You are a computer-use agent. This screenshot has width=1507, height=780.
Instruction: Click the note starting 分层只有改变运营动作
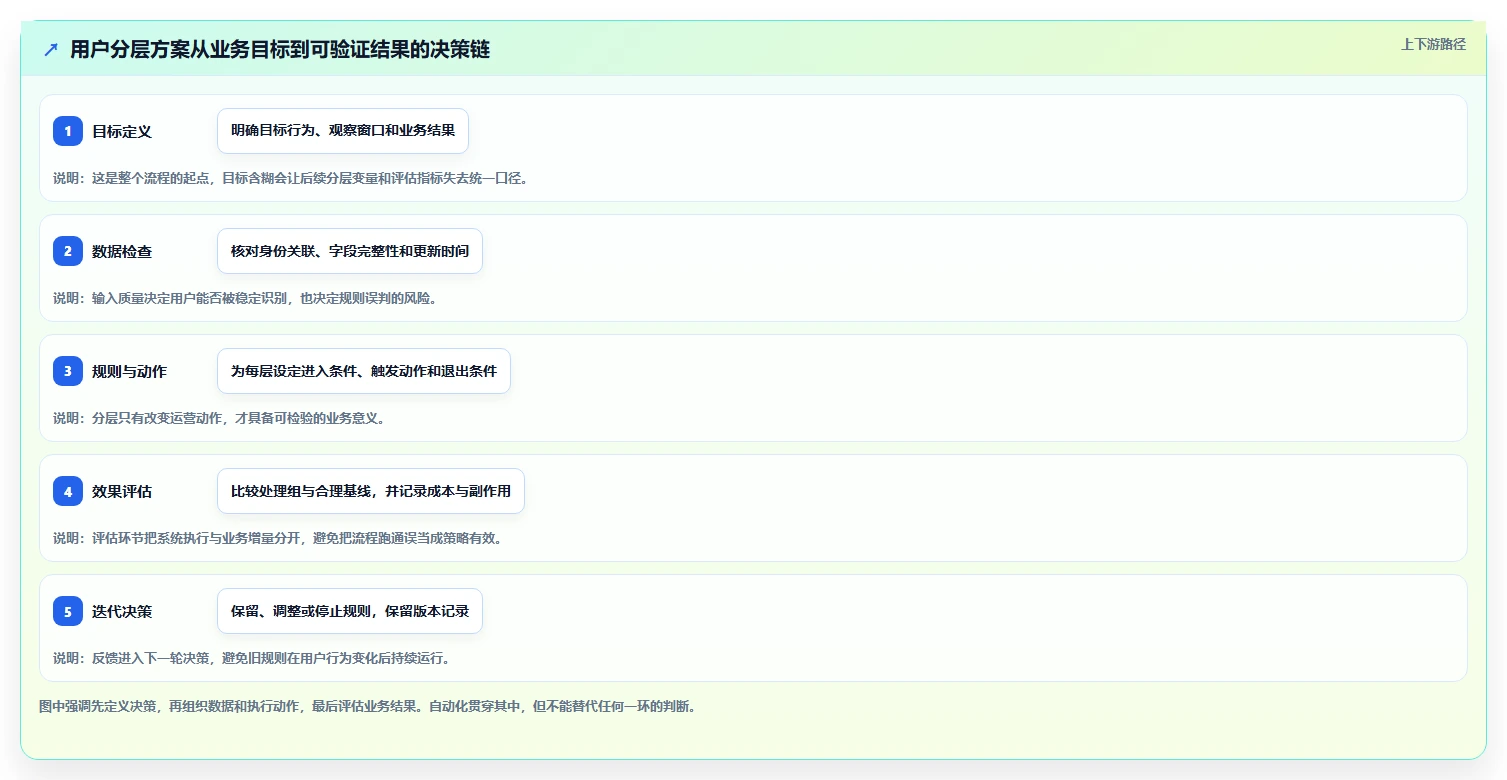[219, 418]
